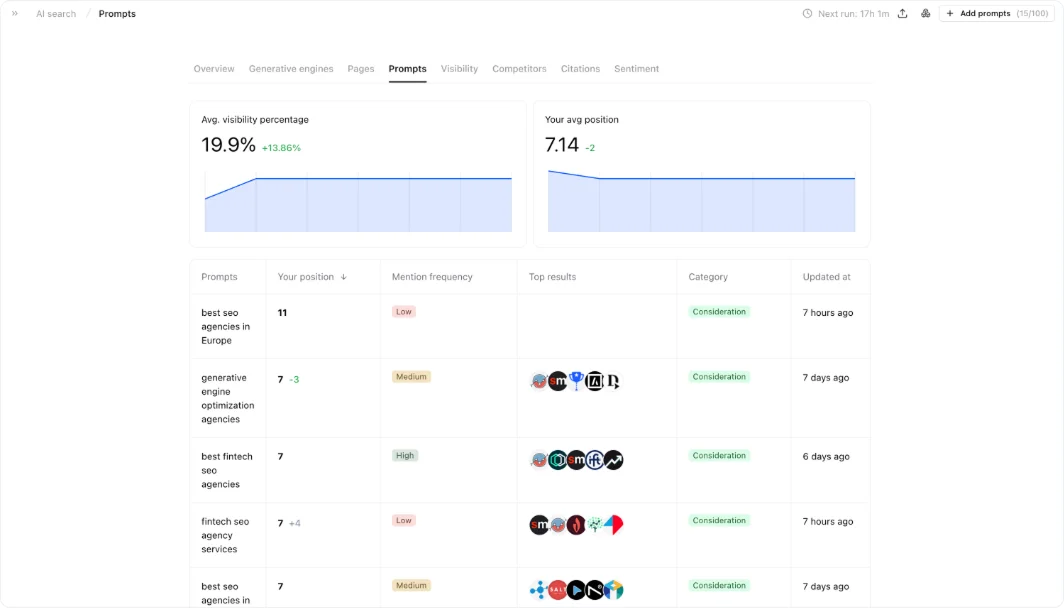Click the Mention frequency column header
Viewport: 1064px width, 608px height.
432,277
